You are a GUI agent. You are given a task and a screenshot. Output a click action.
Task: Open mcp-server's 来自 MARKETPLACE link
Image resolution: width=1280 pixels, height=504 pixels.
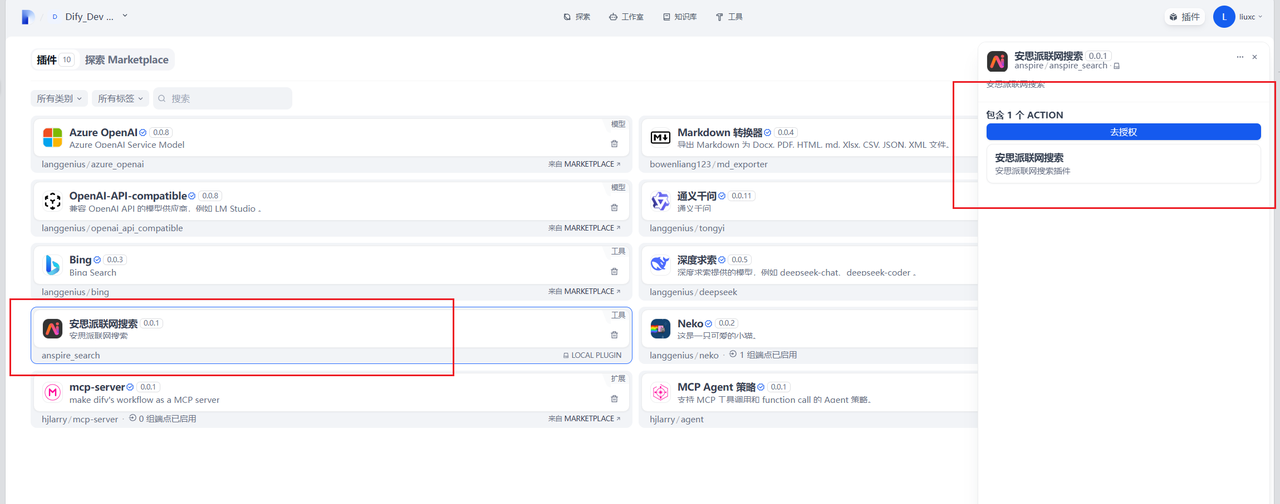coord(584,419)
